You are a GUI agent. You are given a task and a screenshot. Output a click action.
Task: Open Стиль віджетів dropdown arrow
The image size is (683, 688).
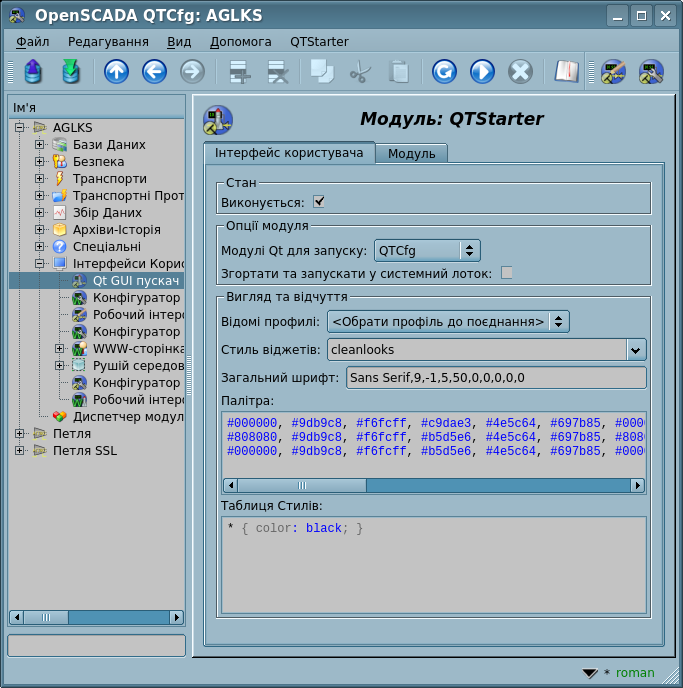636,350
